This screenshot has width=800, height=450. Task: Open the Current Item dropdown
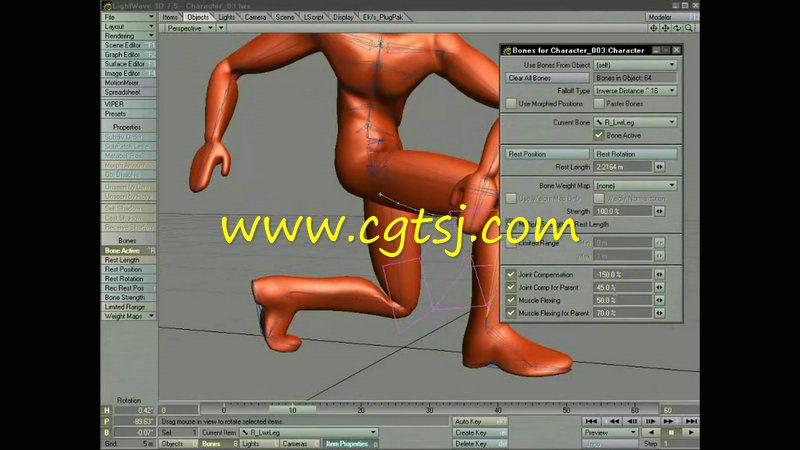tap(309, 433)
